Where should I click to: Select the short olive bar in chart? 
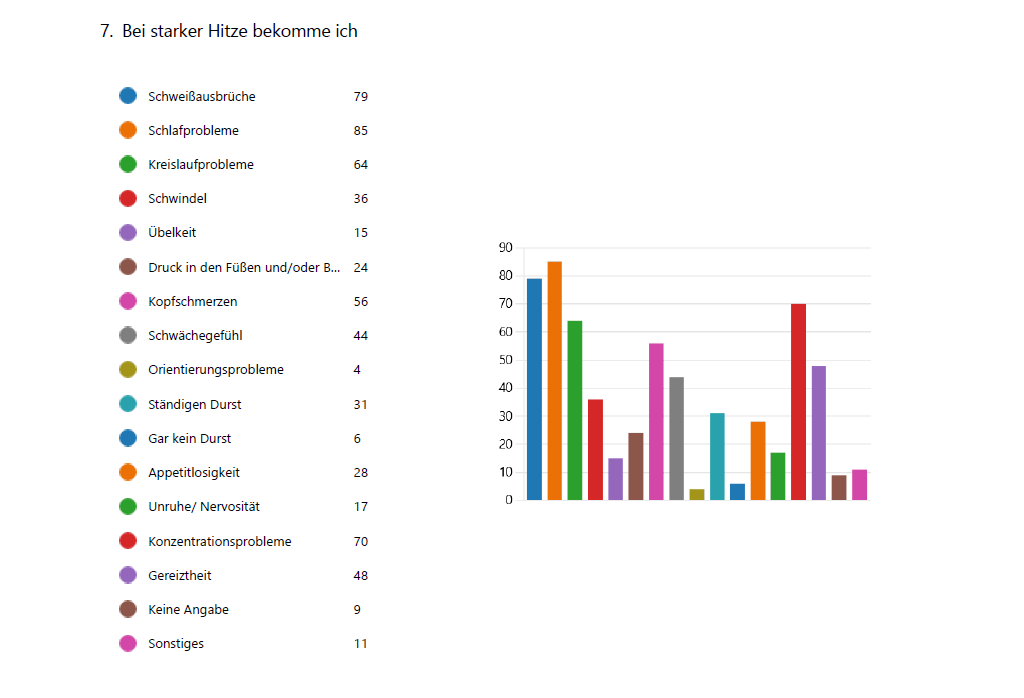697,494
